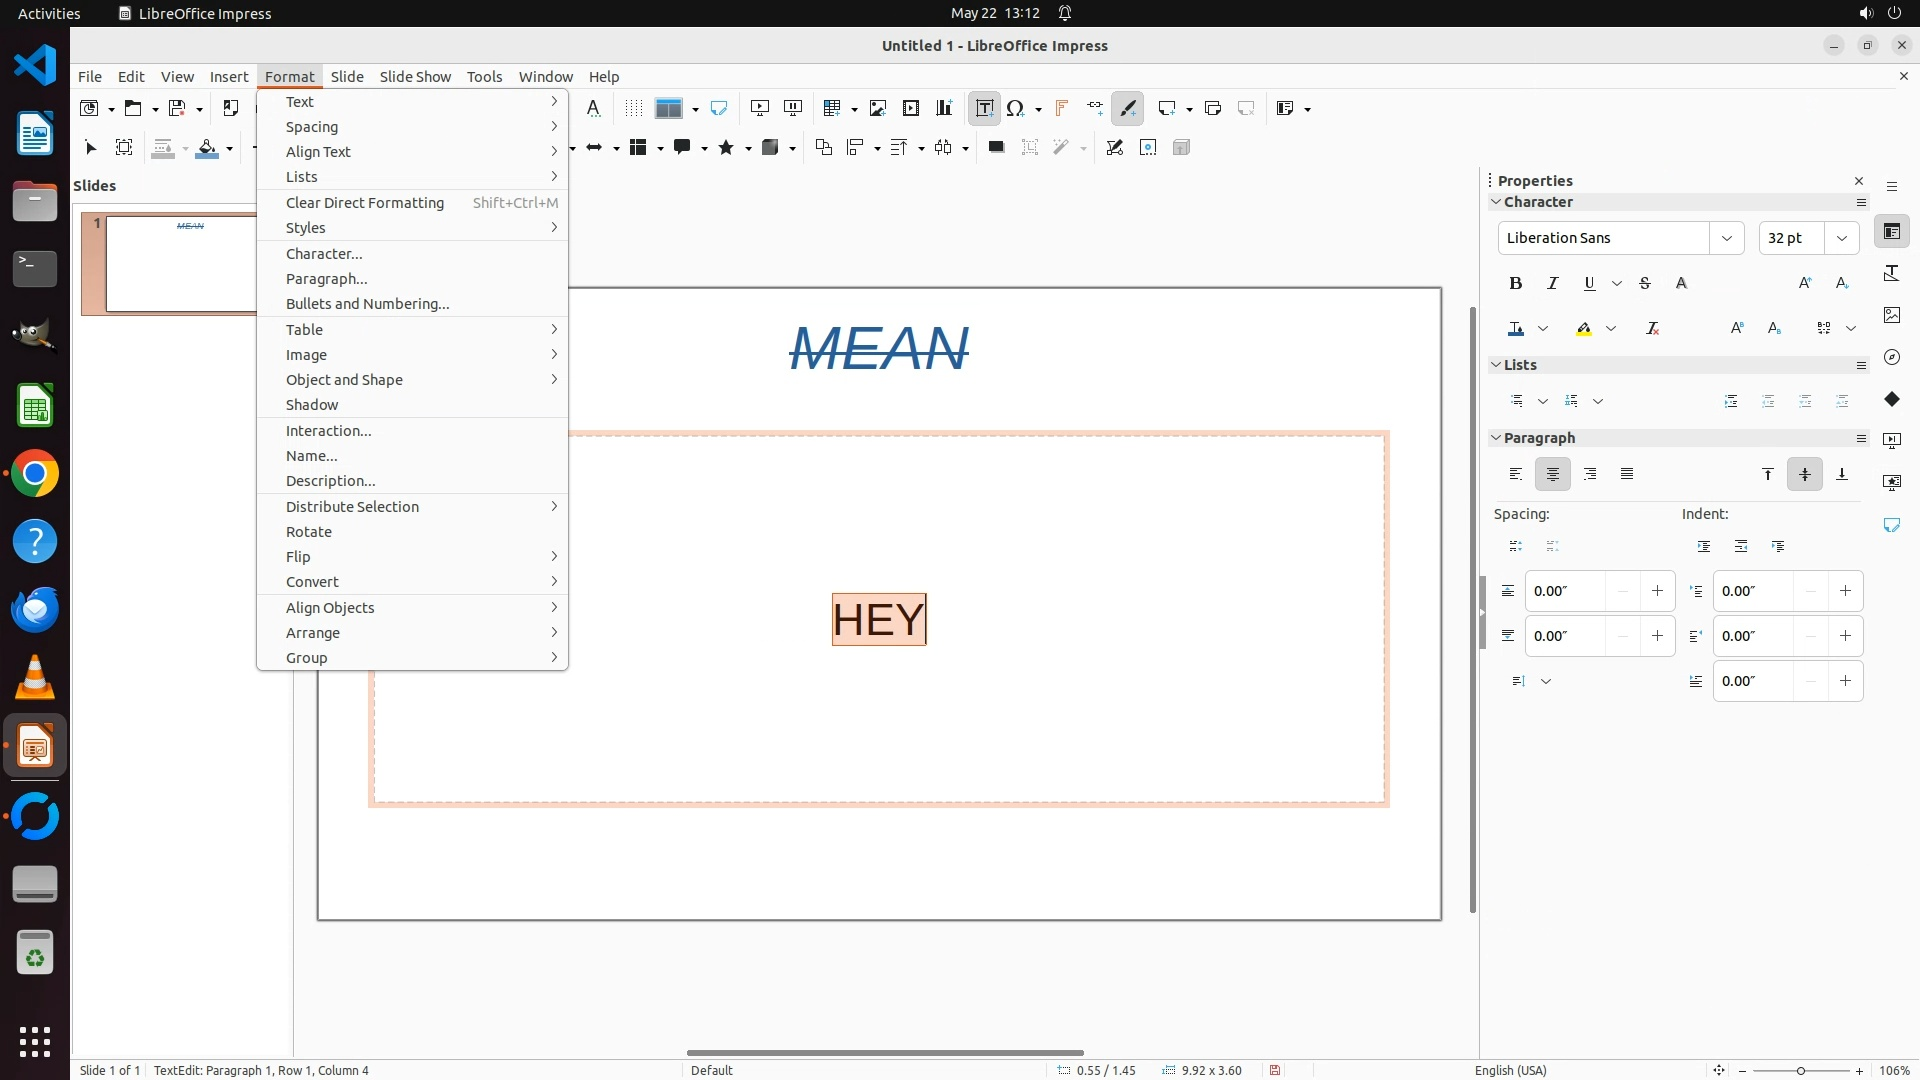Screen dimensions: 1920x1080
Task: Toggle Bold in the Character panel
Action: tap(1516, 284)
